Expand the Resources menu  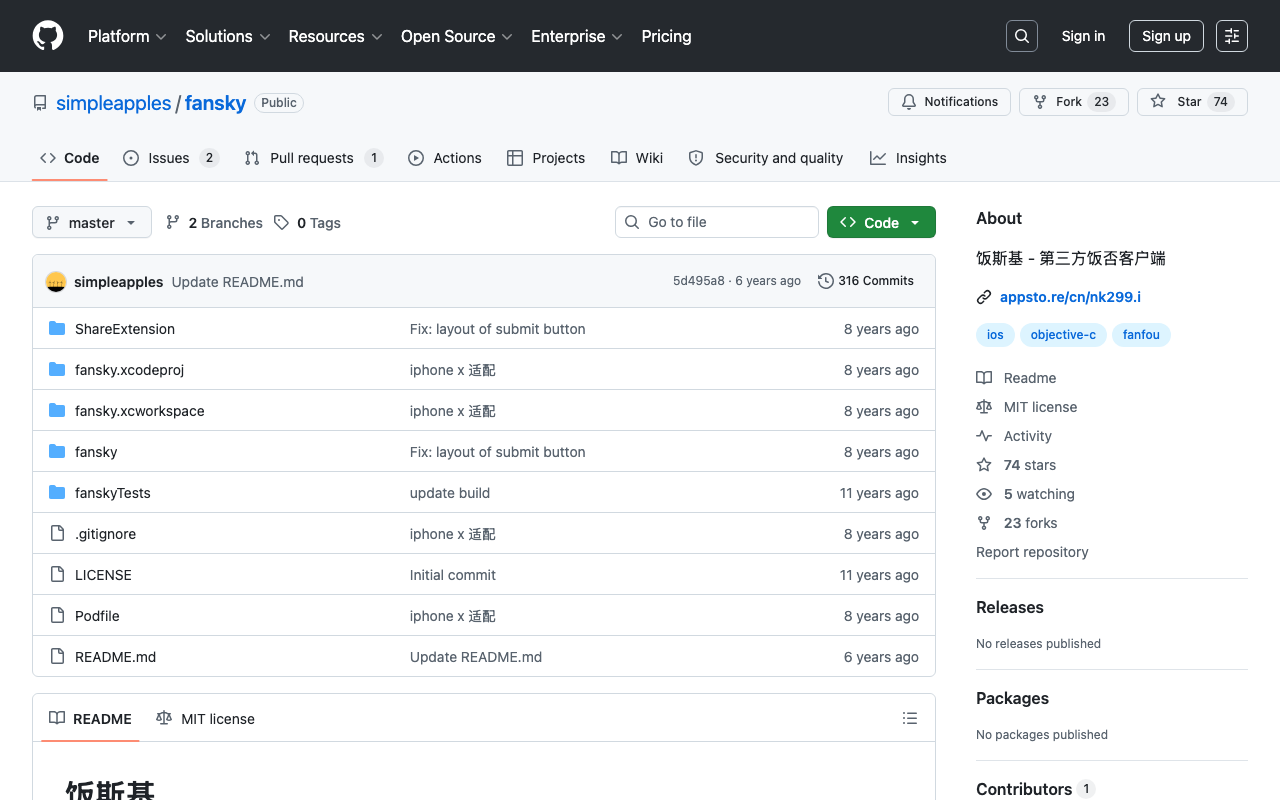pos(335,36)
